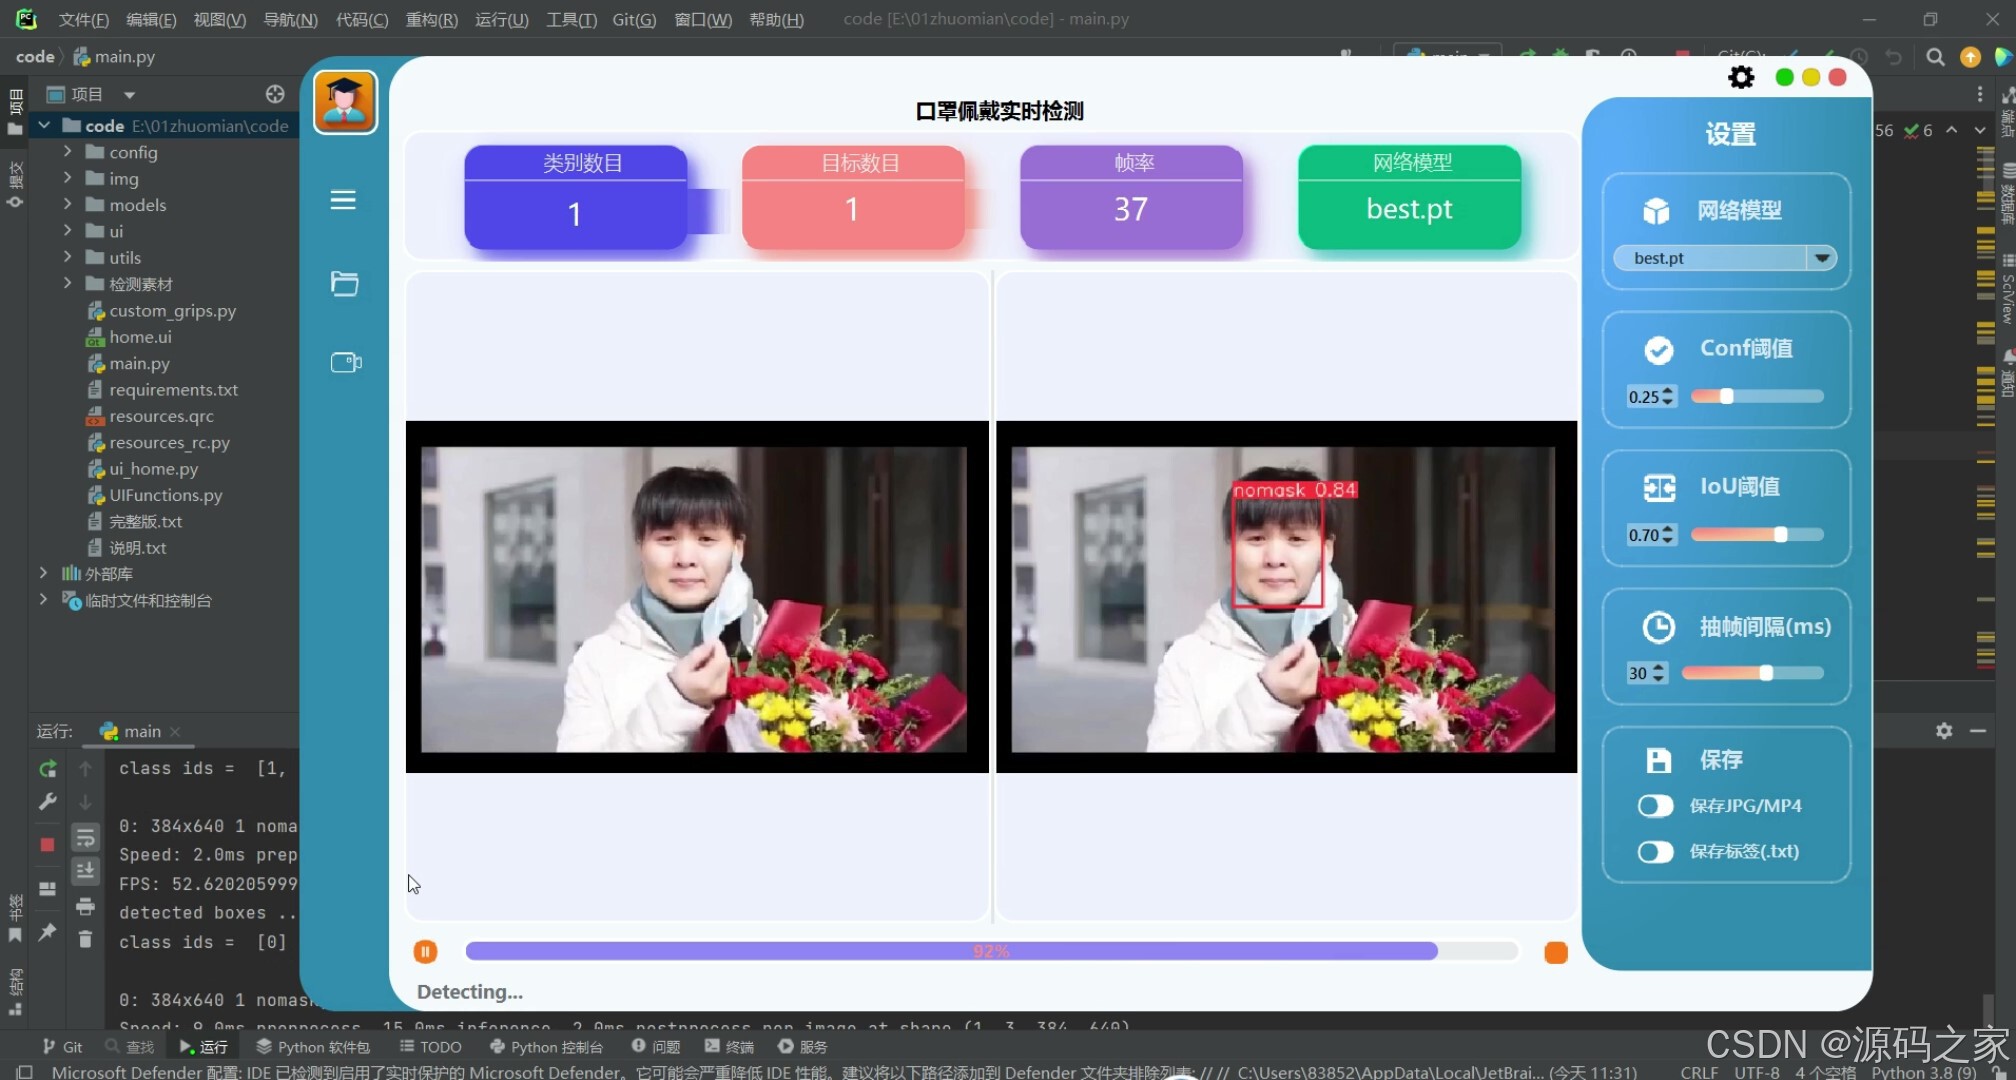Open the 运行(U) menu
Image resolution: width=2016 pixels, height=1080 pixels.
(501, 19)
